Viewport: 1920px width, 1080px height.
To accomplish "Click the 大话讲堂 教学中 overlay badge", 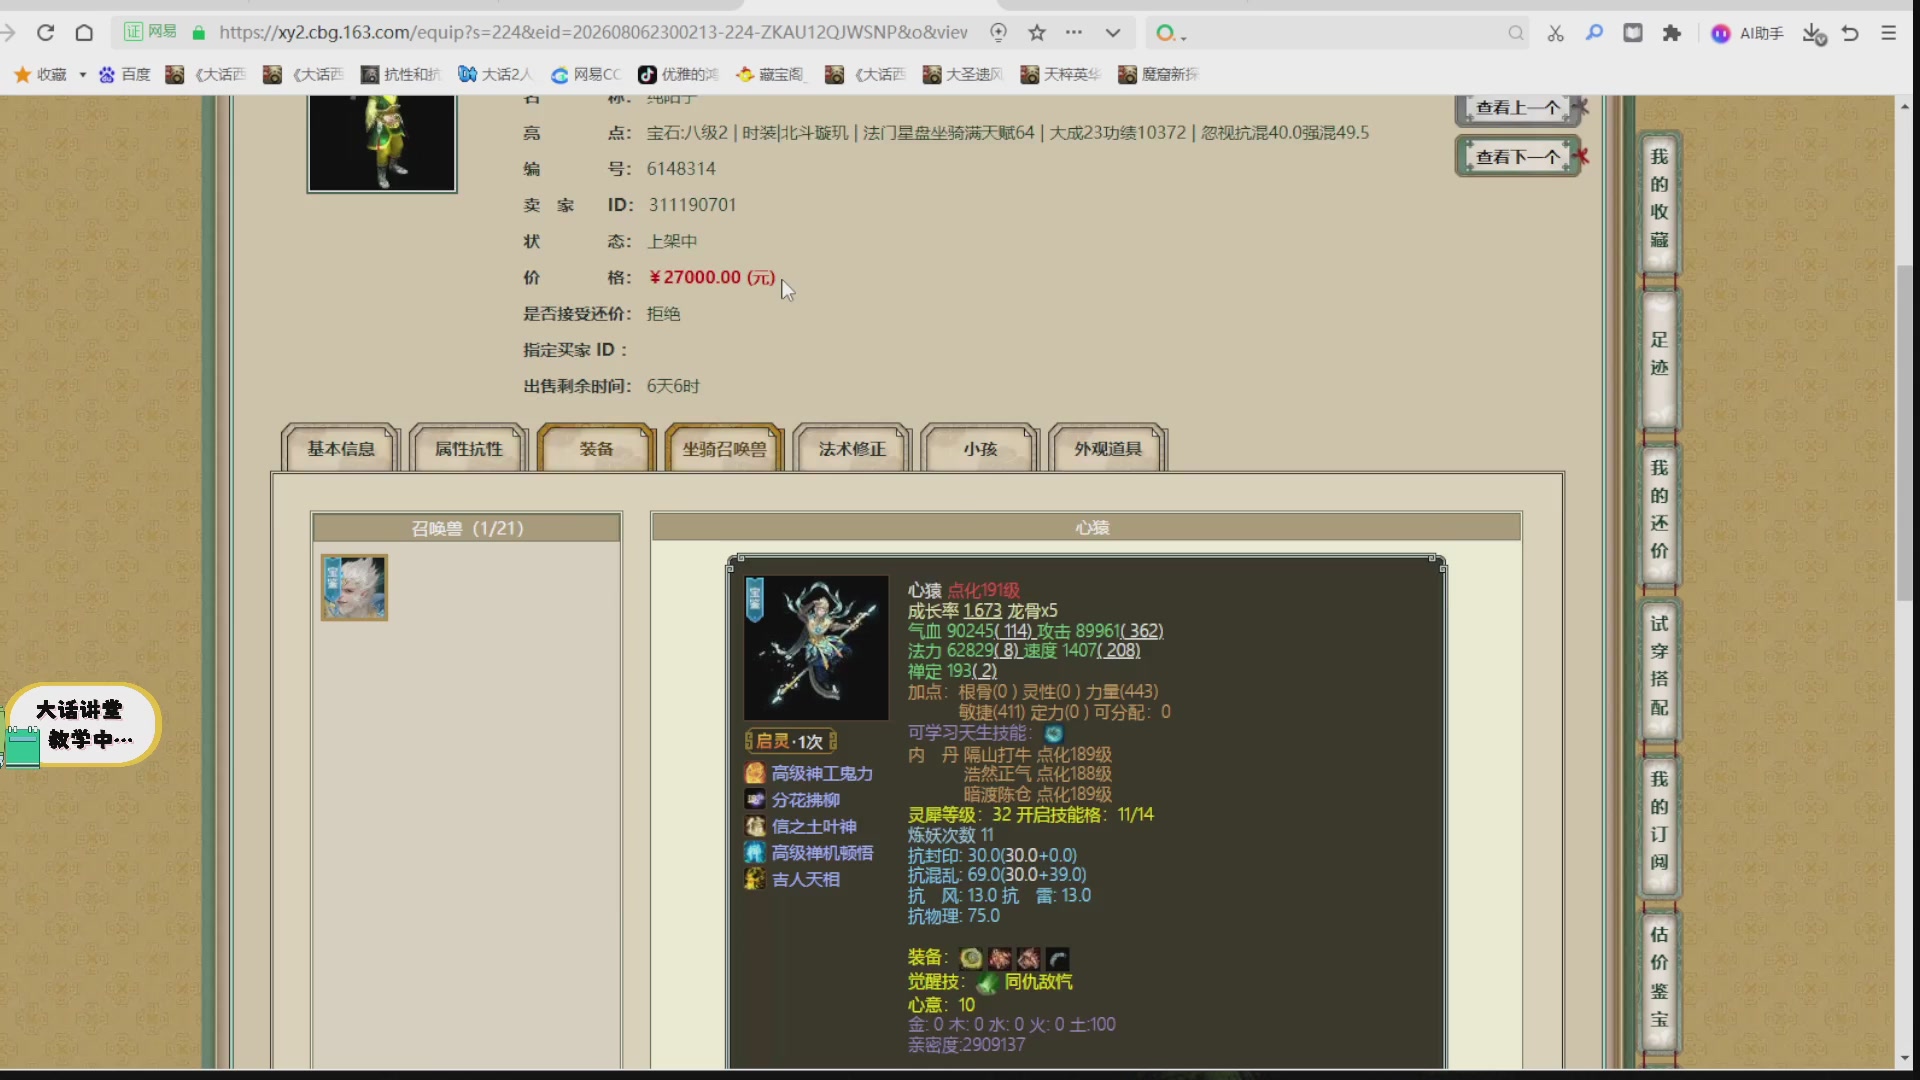I will click(x=80, y=726).
